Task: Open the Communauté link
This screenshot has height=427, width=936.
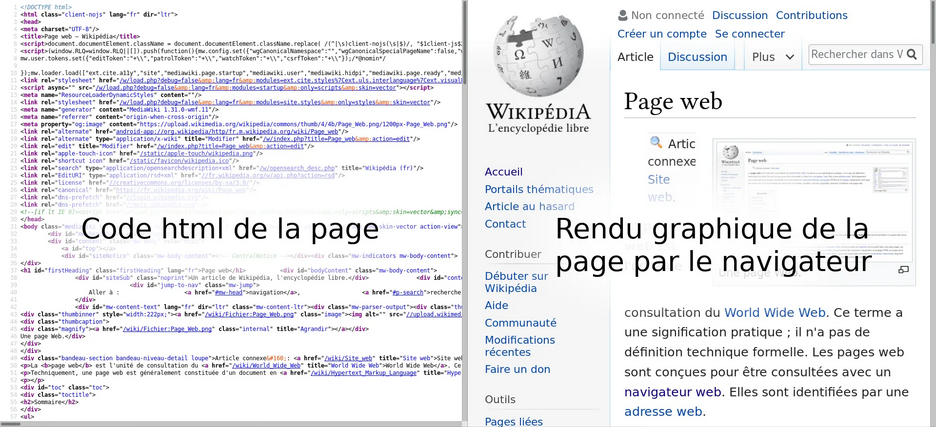Action: 521,322
